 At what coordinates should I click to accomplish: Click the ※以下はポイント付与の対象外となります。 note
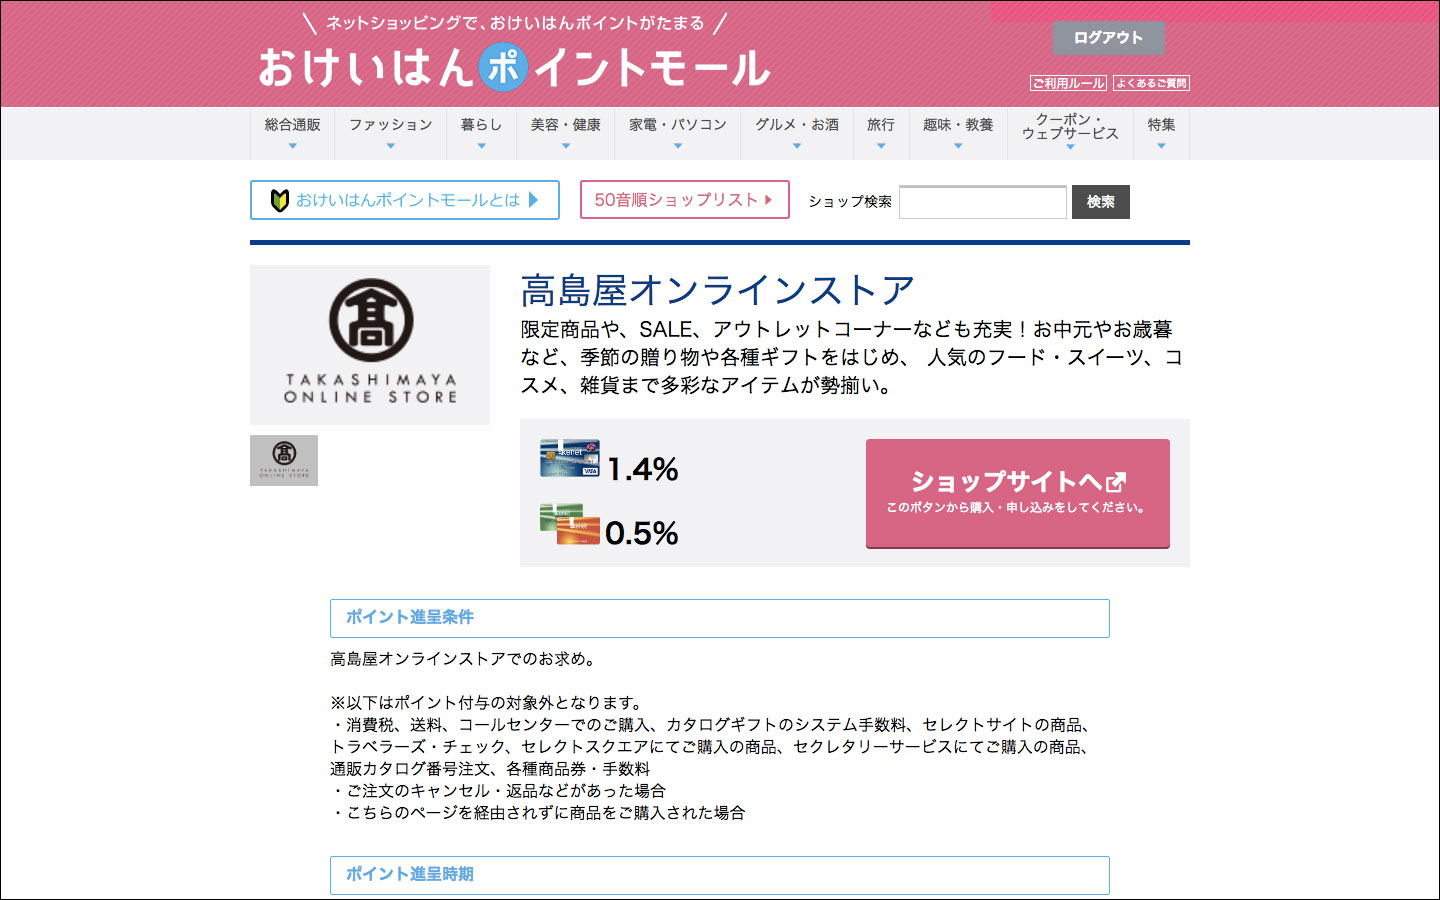coord(486,703)
